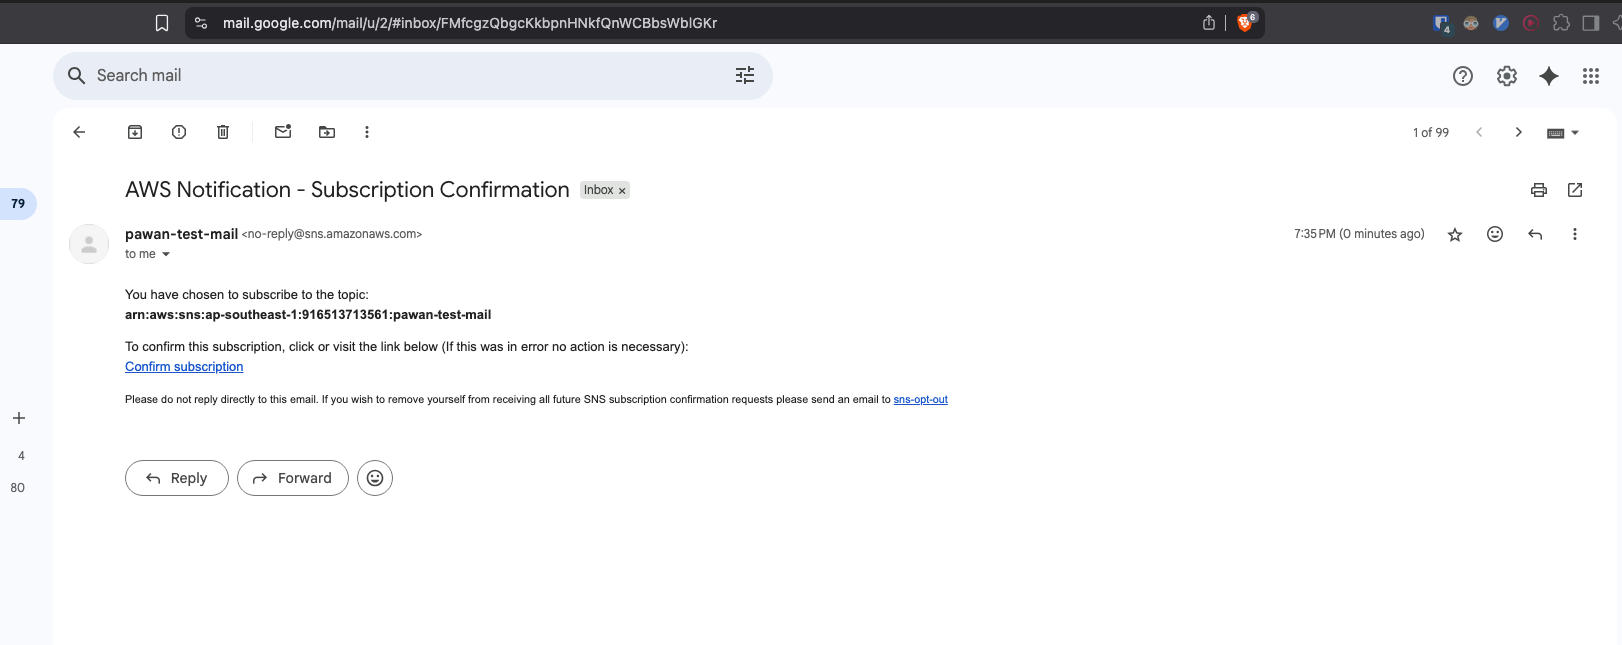
Task: Click the search magnifier icon
Action: point(76,75)
